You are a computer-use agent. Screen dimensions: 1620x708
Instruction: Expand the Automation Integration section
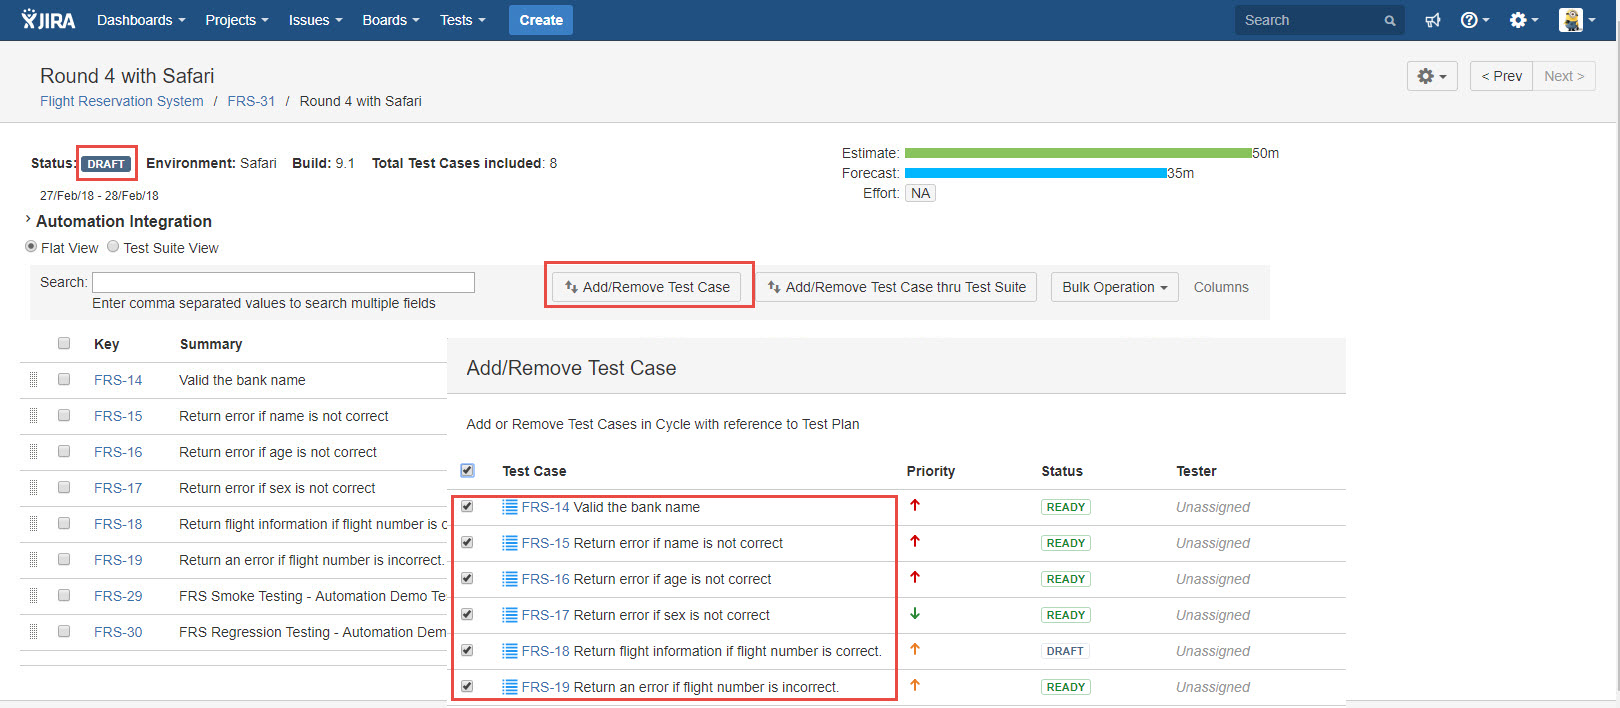(x=118, y=221)
